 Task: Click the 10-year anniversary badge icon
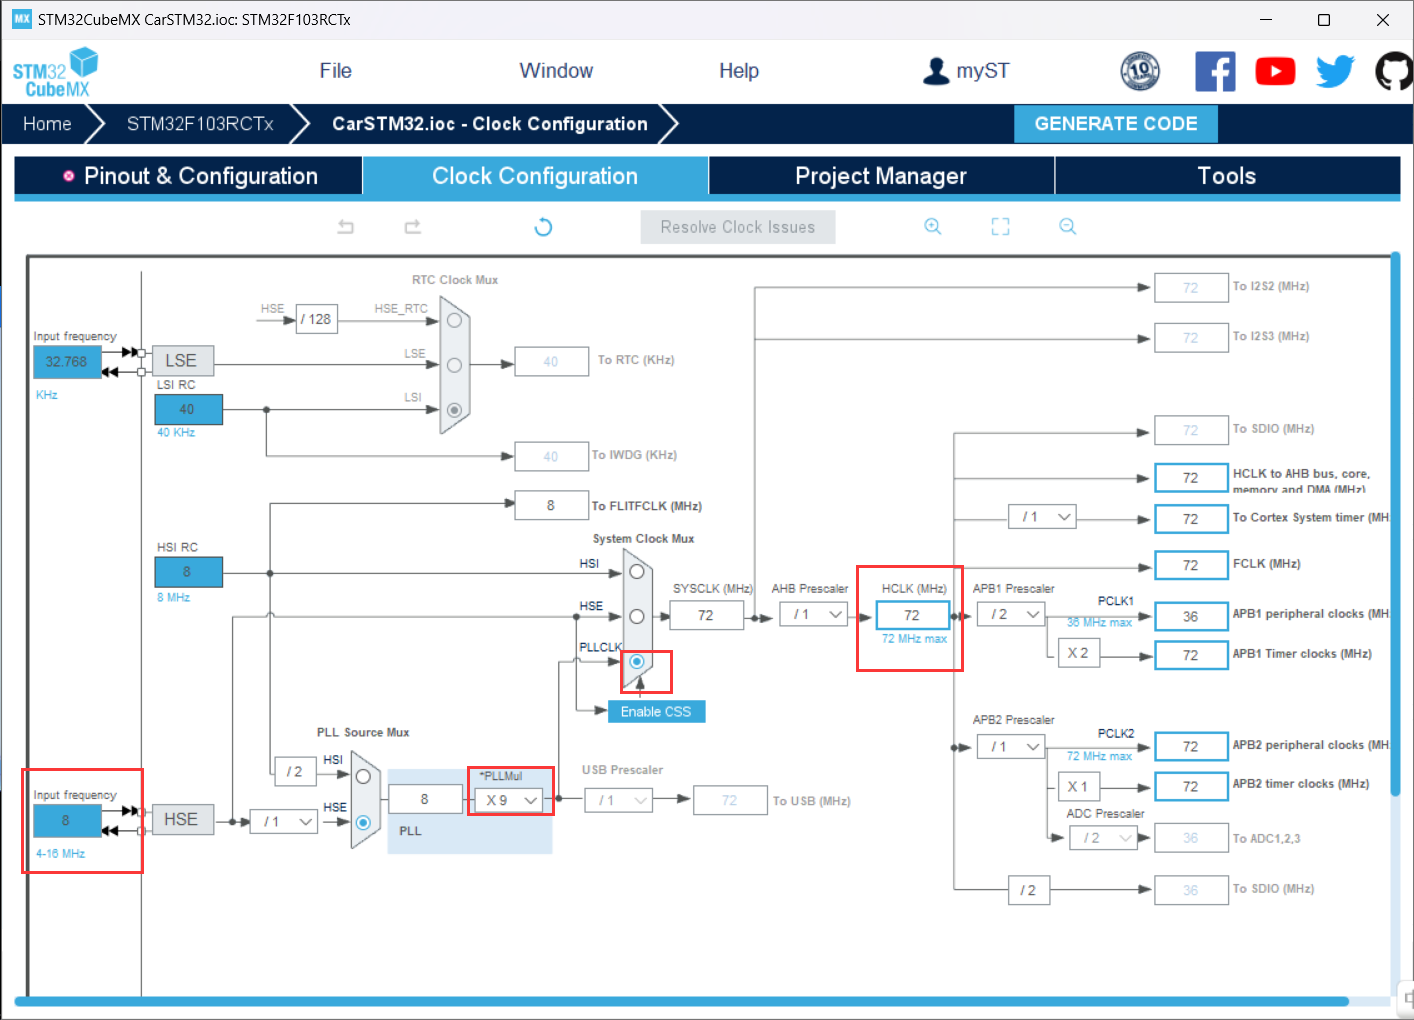point(1140,71)
